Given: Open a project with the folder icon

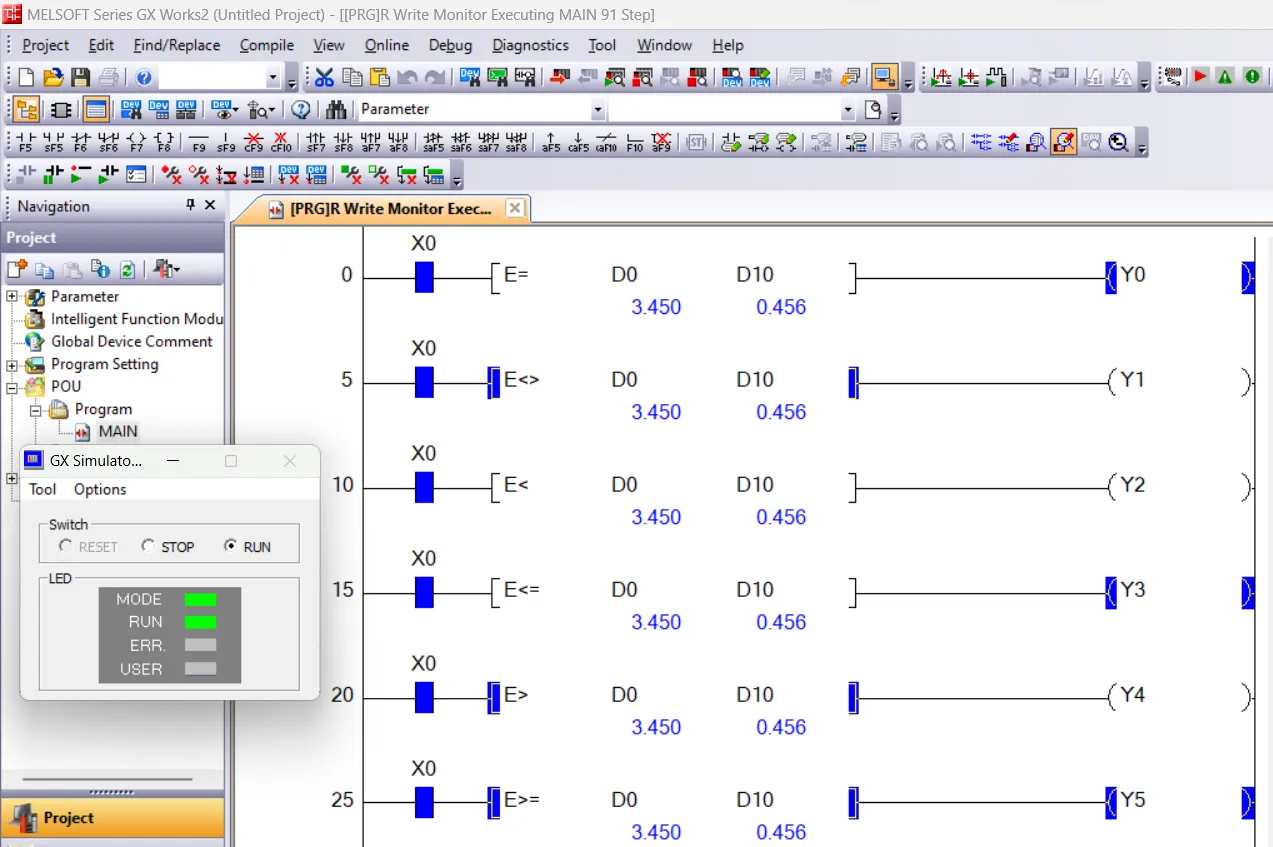Looking at the screenshot, I should (53, 77).
